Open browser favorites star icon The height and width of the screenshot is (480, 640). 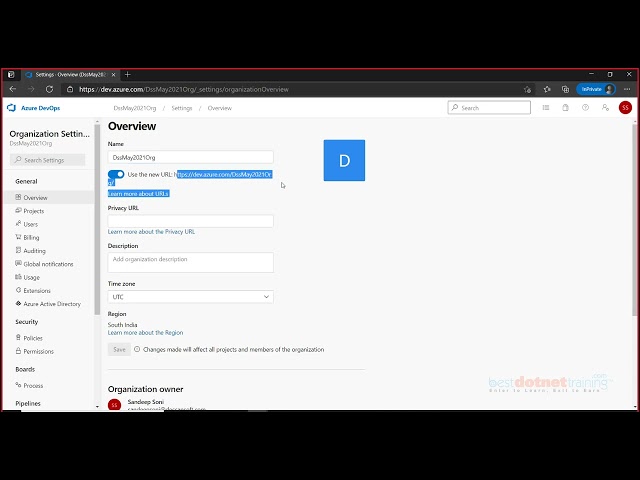click(x=547, y=89)
